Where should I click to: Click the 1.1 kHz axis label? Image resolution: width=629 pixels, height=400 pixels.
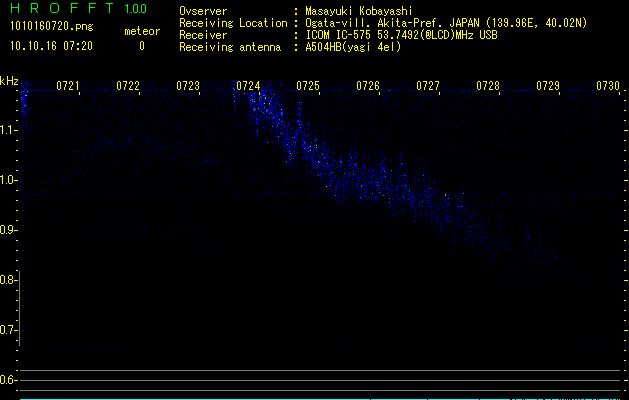tap(8, 130)
